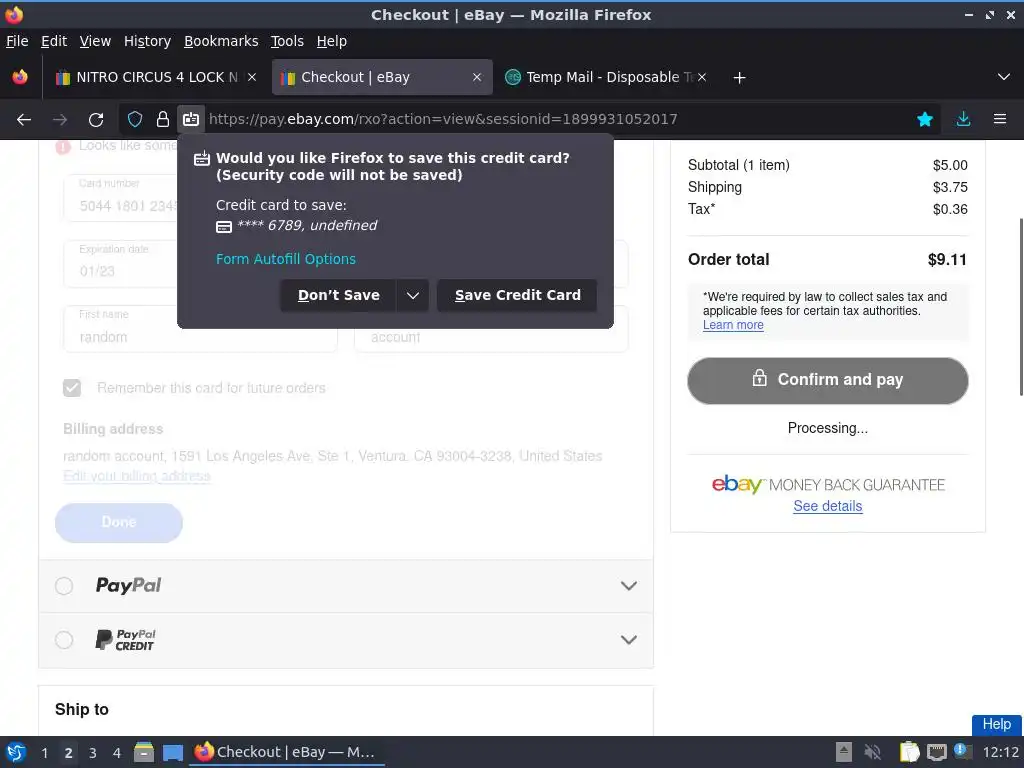The image size is (1024, 768).
Task: Switch to workspace 1
Action: [x=44, y=753]
